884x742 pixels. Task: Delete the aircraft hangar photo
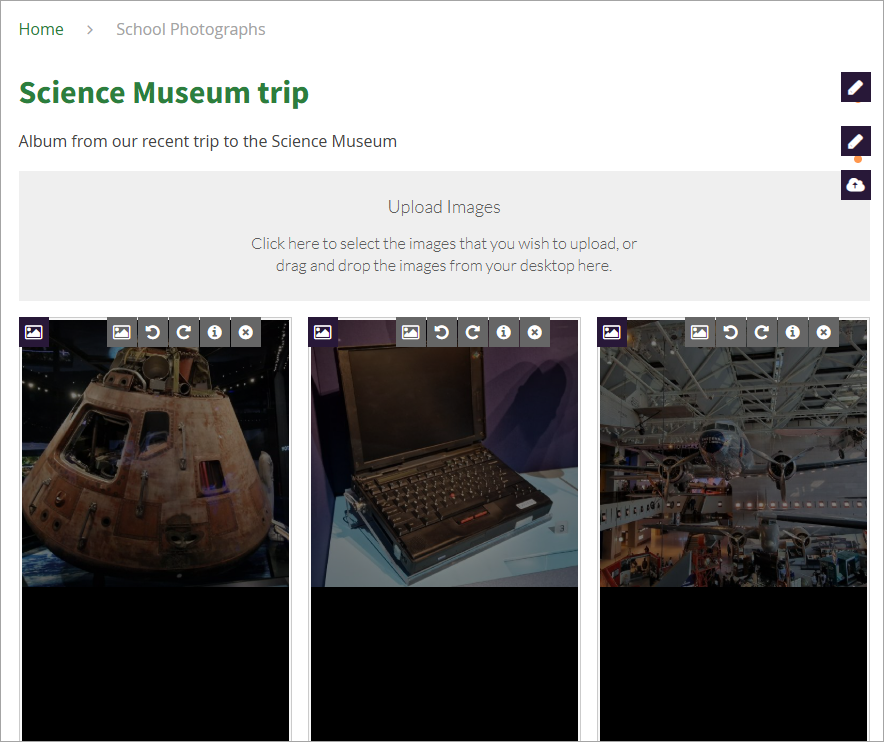(824, 333)
